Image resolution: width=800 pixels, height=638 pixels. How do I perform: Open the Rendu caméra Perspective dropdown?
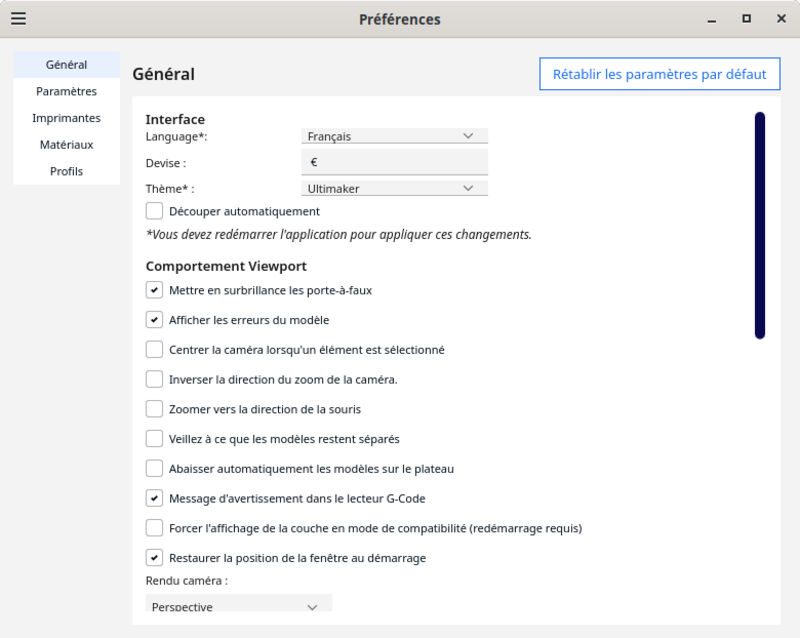(x=239, y=603)
